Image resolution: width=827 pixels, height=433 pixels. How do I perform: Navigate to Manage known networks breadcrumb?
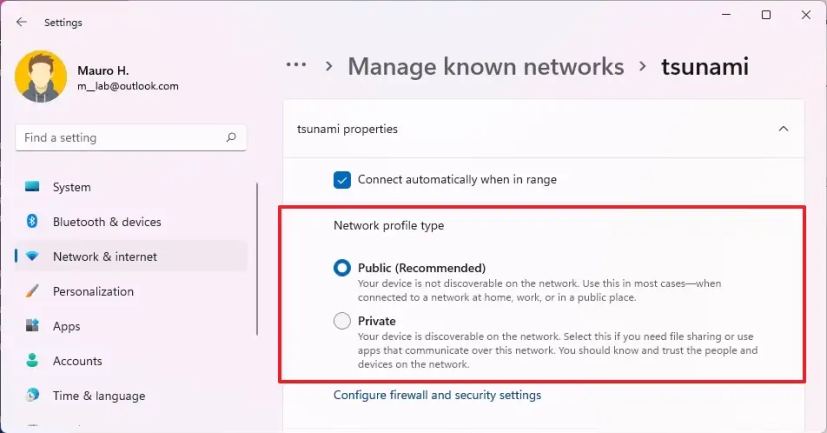pos(485,67)
